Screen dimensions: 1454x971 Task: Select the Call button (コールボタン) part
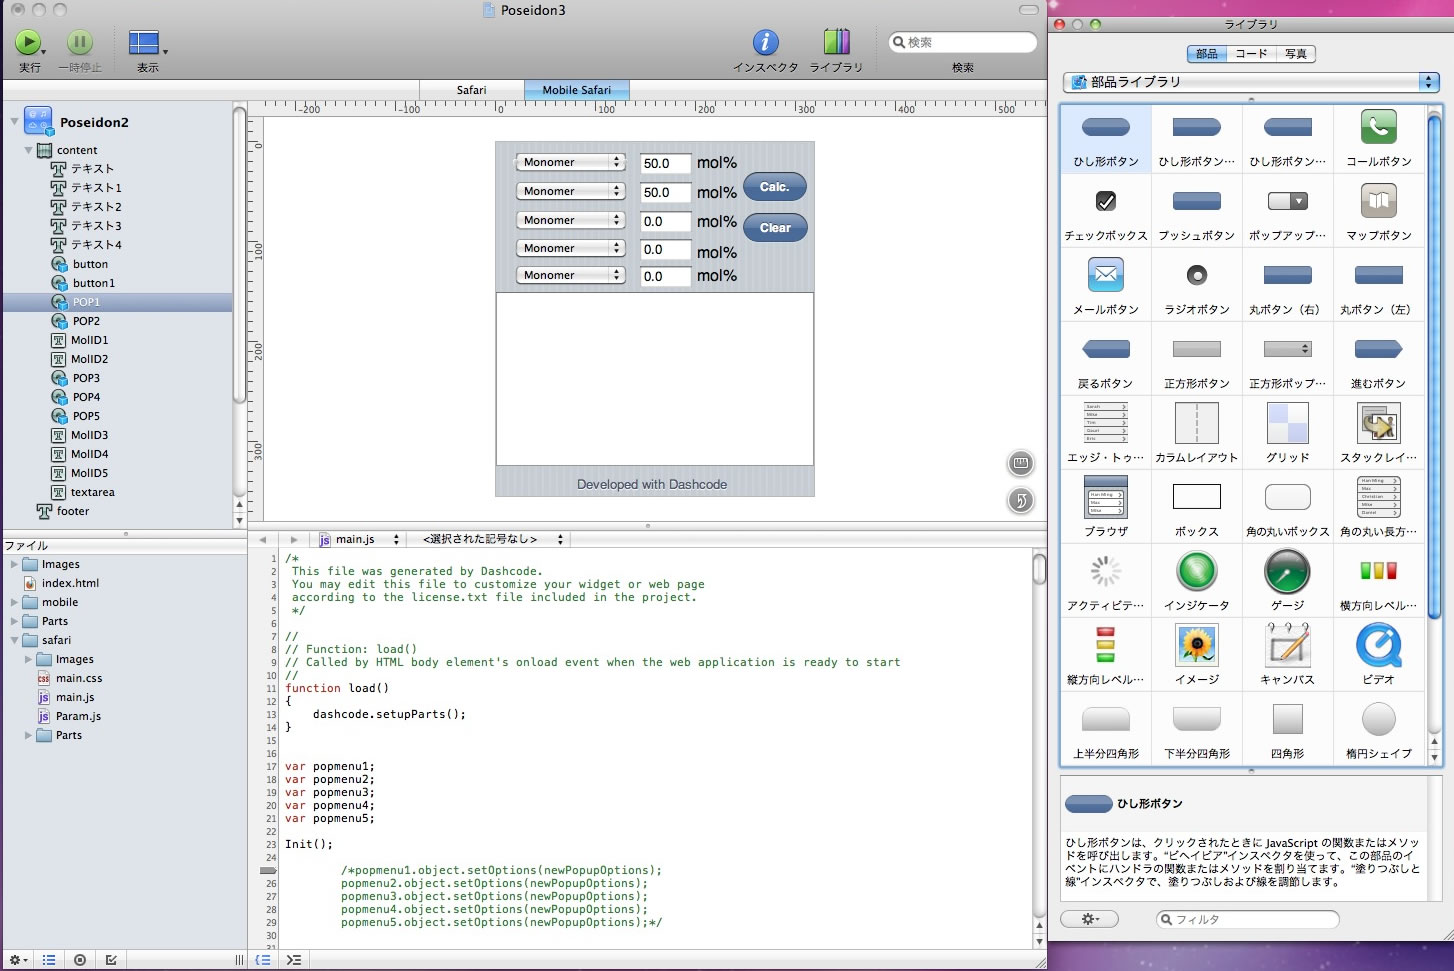(x=1378, y=128)
